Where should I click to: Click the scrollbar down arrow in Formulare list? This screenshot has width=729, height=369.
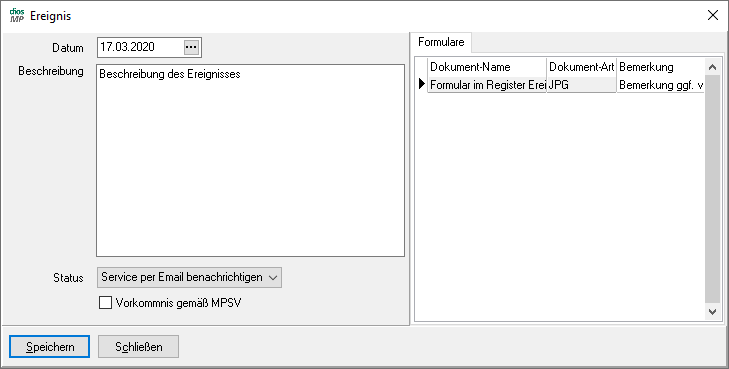(712, 312)
